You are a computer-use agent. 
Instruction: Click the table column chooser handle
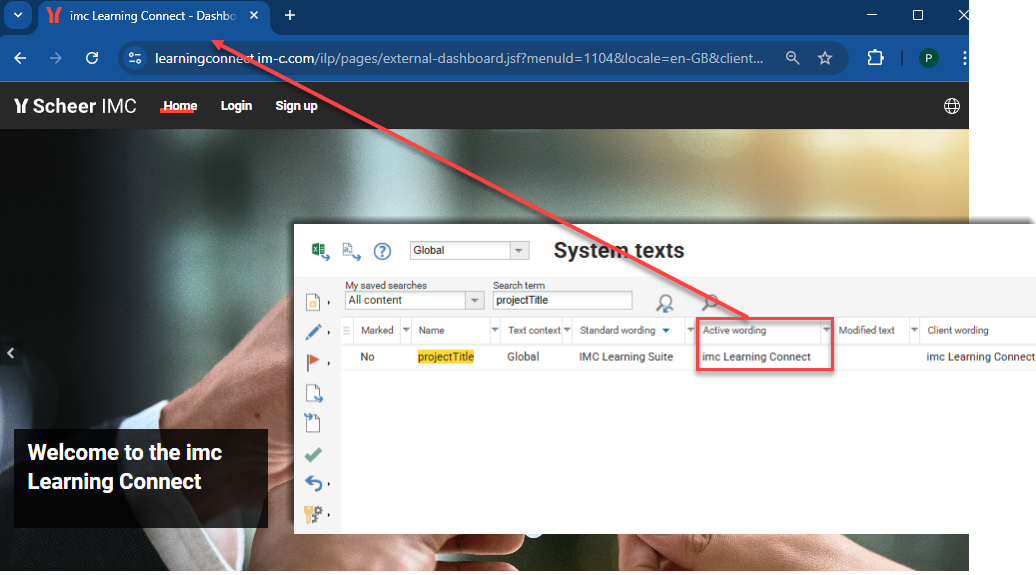(x=346, y=330)
